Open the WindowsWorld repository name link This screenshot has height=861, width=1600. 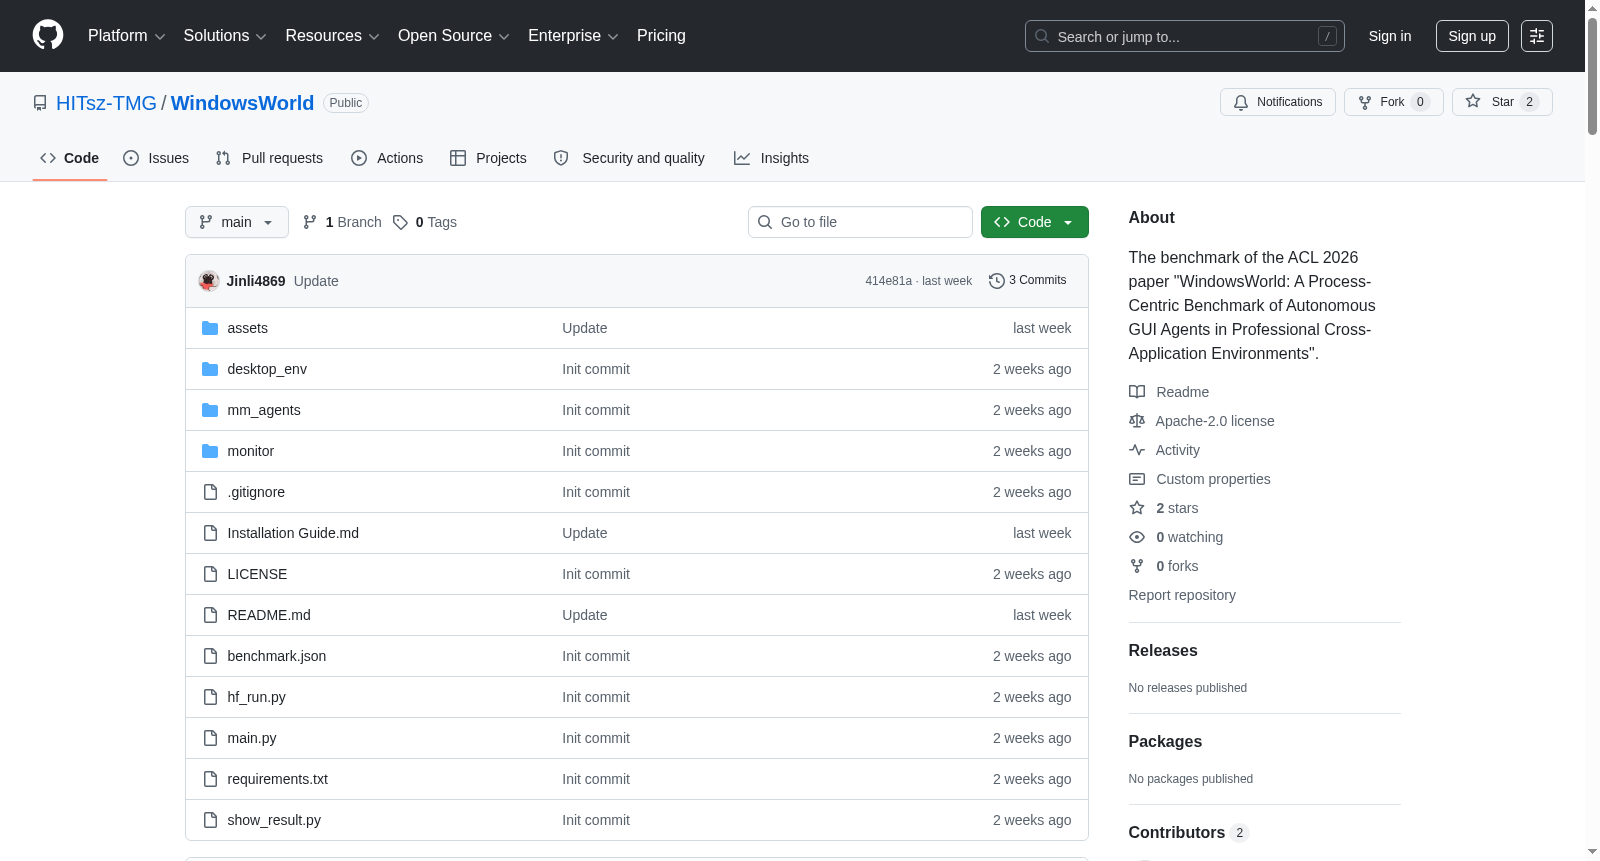242,103
